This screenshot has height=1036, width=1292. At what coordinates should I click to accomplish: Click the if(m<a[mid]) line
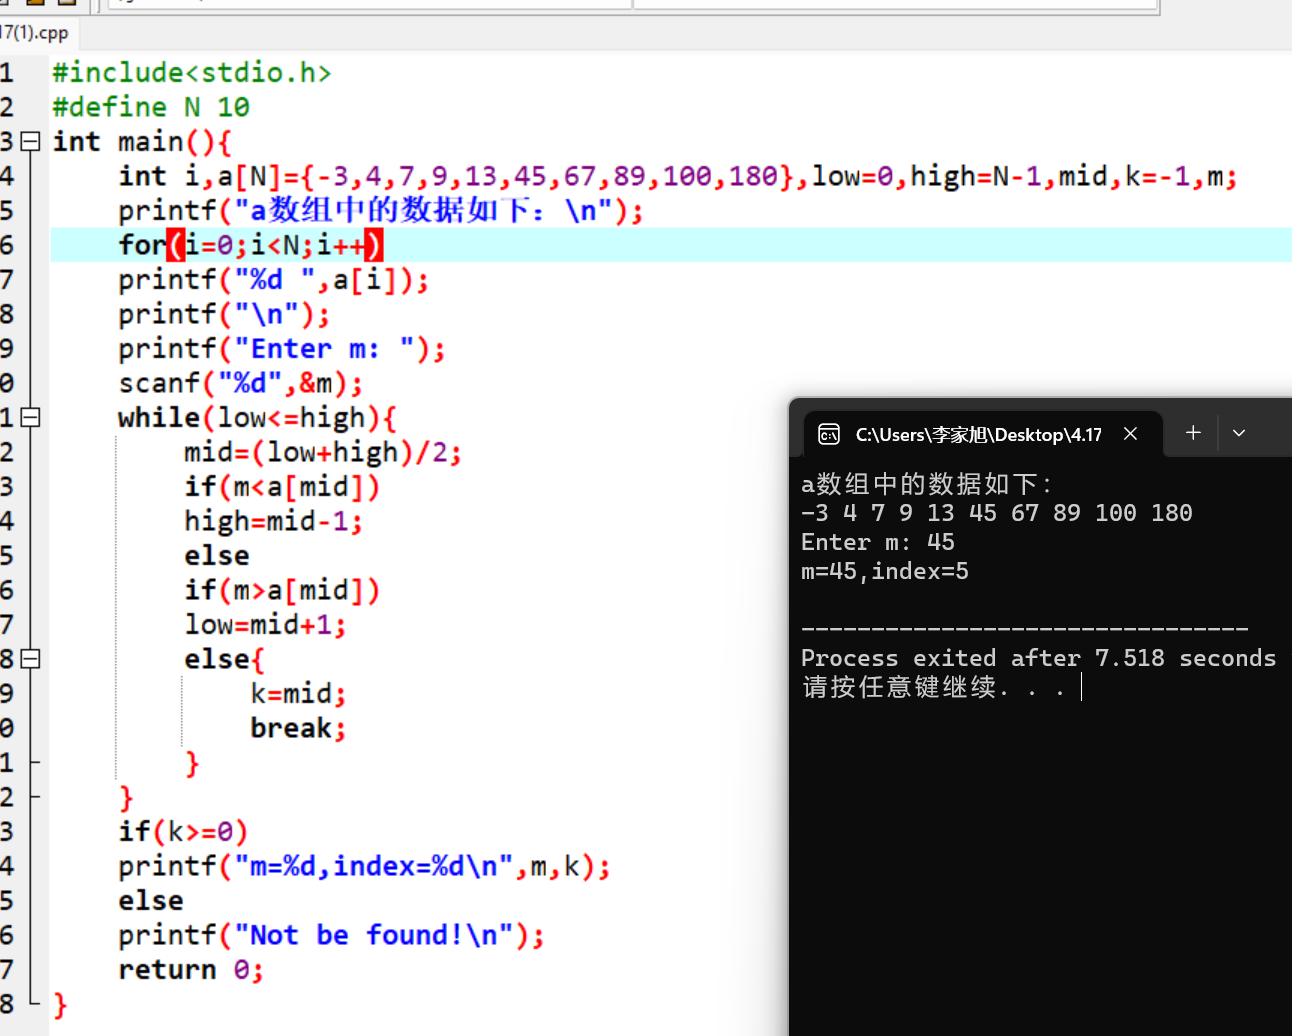point(282,487)
